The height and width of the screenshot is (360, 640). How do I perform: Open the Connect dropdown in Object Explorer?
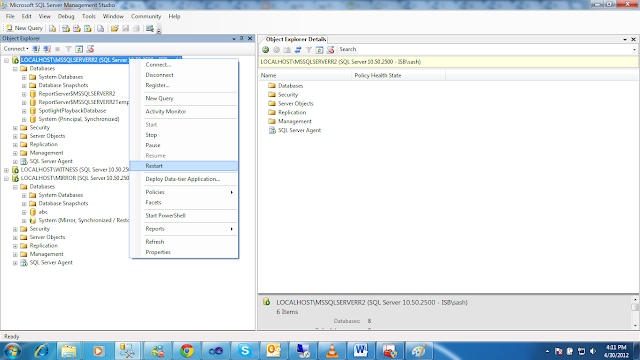tap(16, 49)
